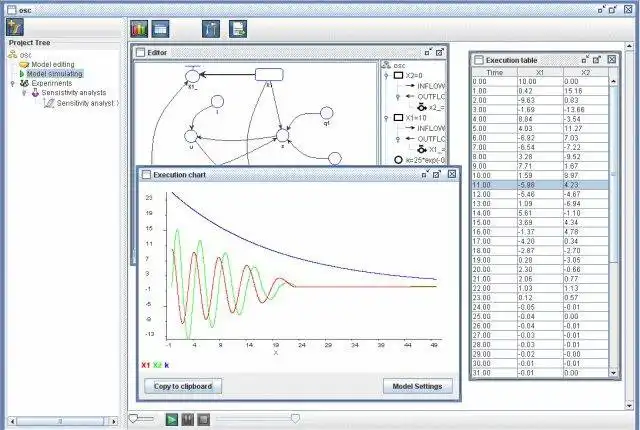This screenshot has height=430, width=640.
Task: Stop the simulation playback
Action: tap(203, 419)
